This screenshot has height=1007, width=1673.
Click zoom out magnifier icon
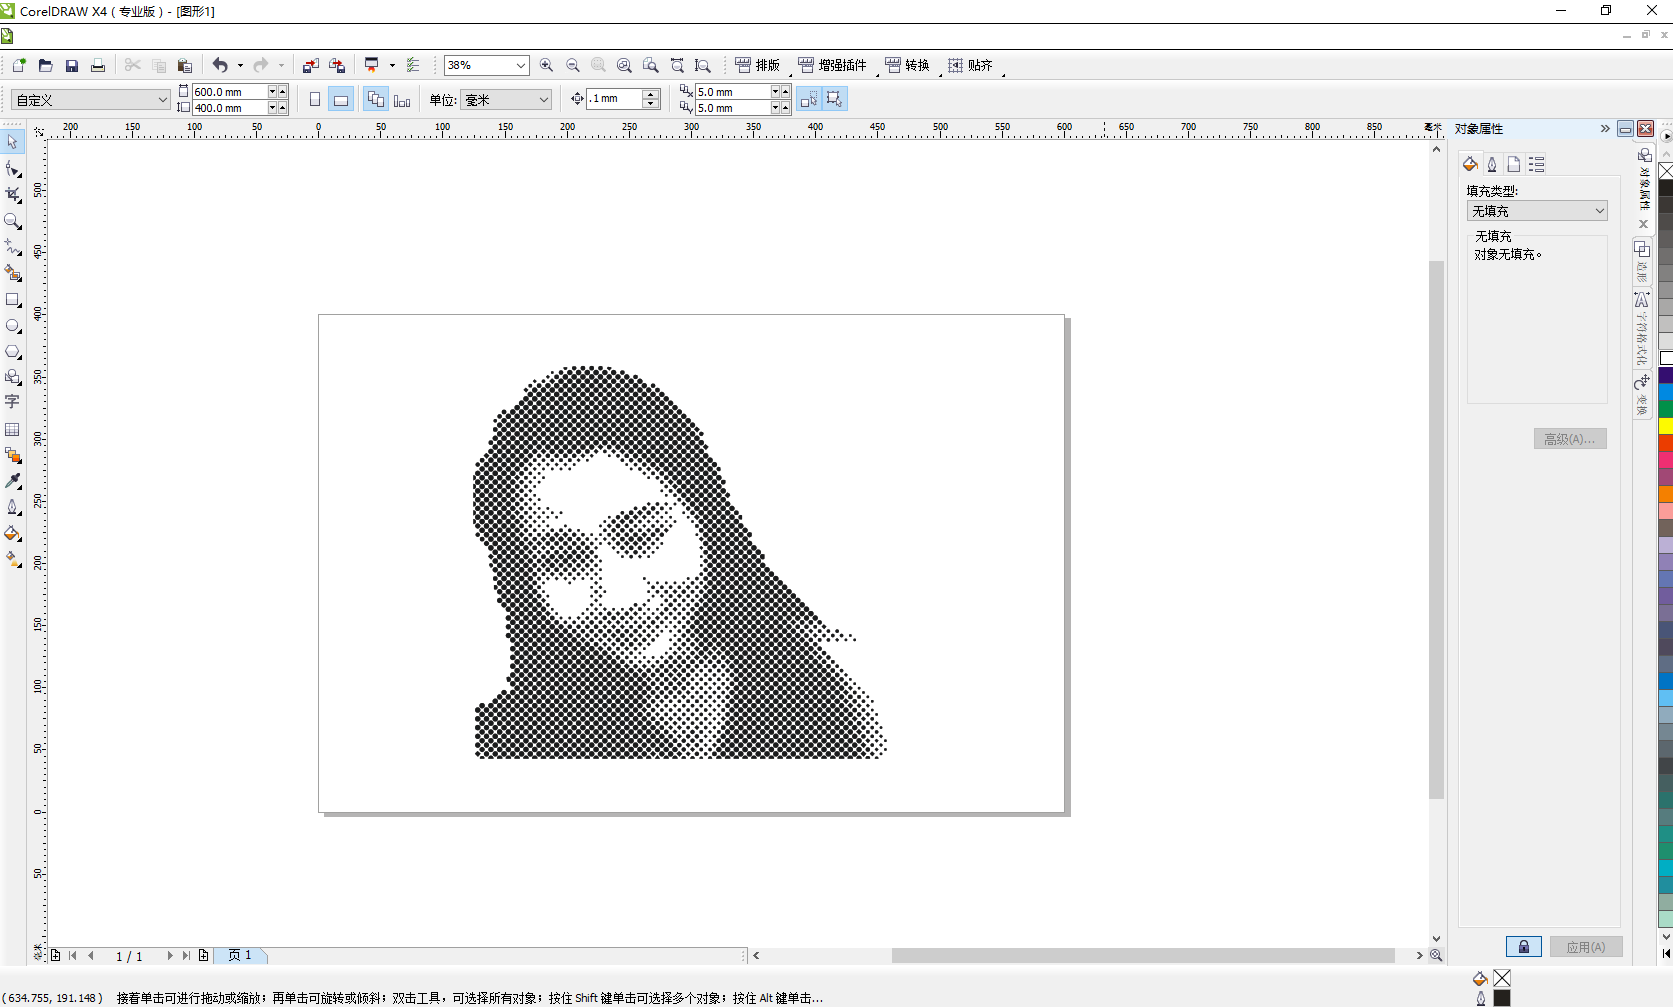(x=573, y=65)
